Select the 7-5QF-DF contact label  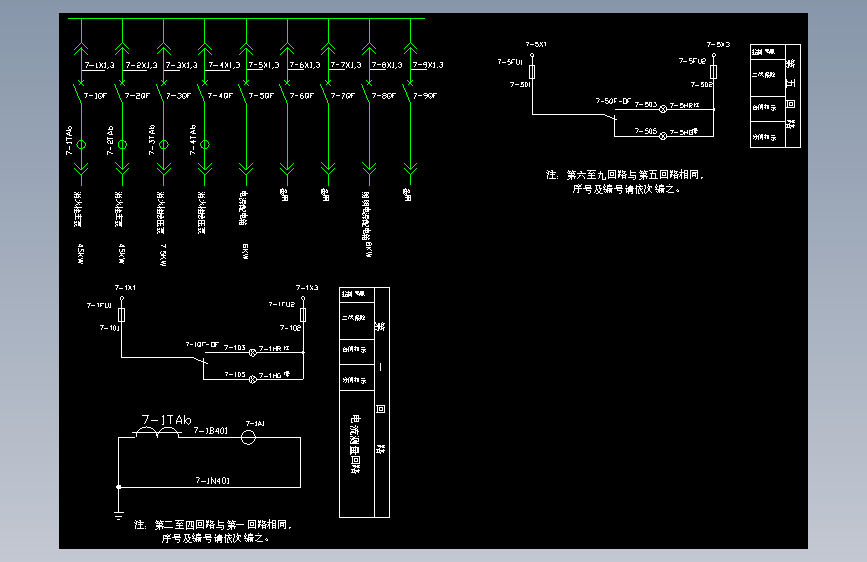613,101
